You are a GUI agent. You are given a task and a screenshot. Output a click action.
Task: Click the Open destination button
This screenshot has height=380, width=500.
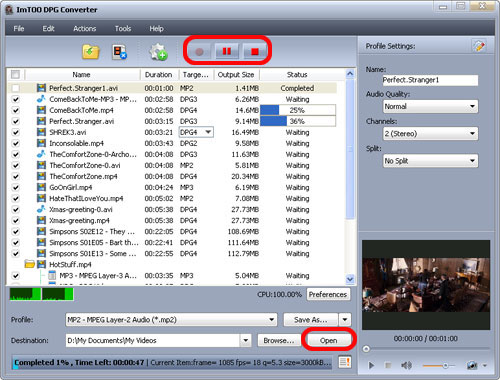click(329, 340)
